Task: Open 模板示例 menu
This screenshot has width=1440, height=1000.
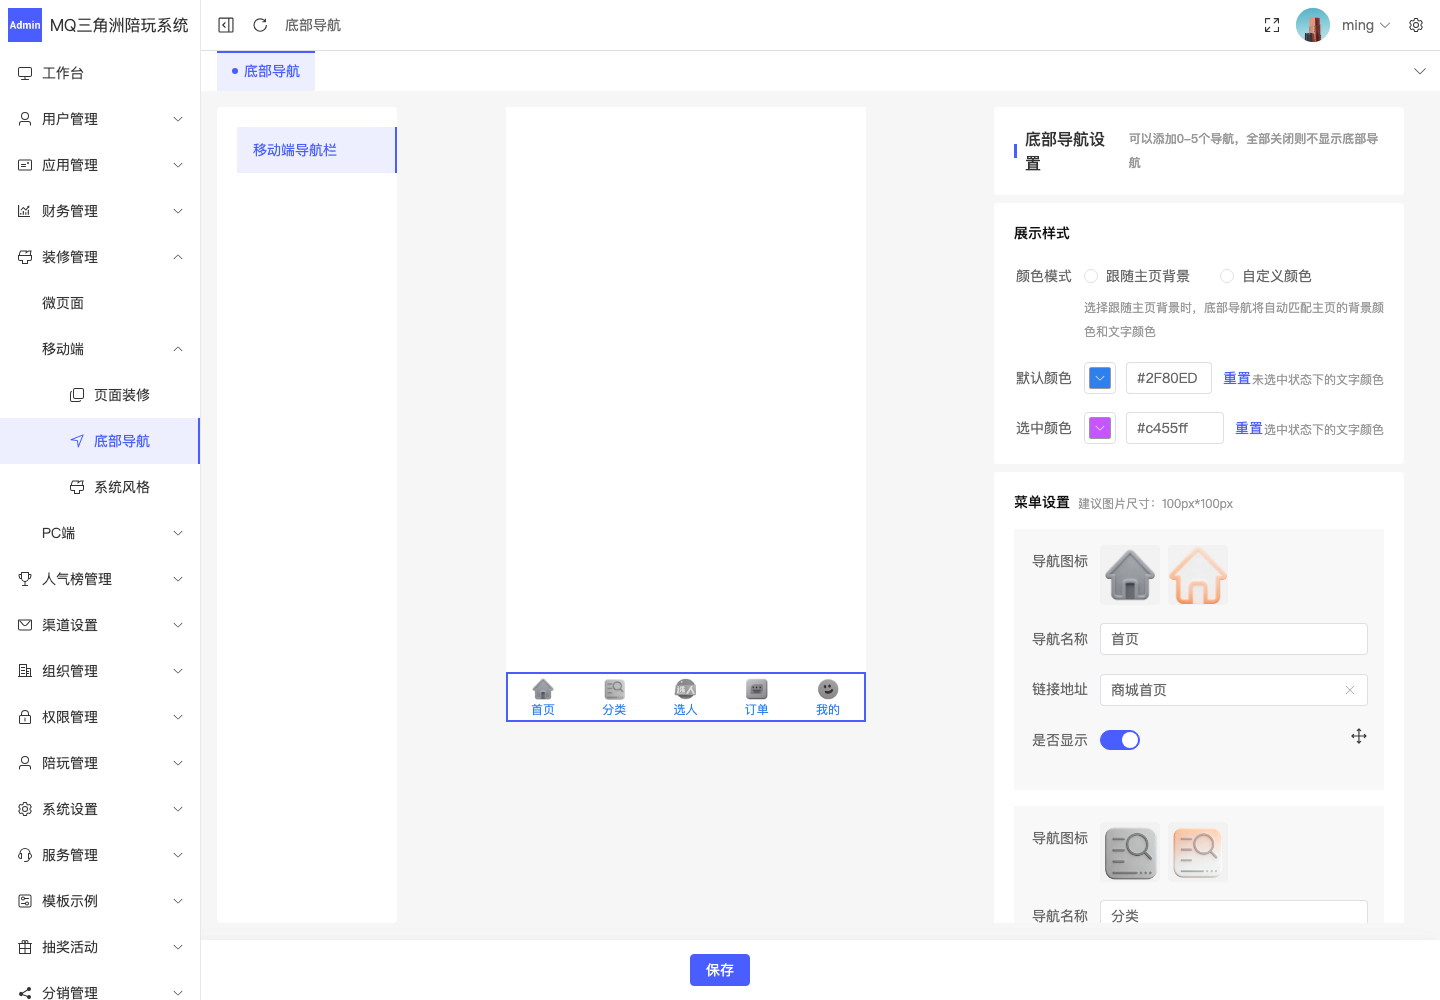Action: pyautogui.click(x=100, y=901)
